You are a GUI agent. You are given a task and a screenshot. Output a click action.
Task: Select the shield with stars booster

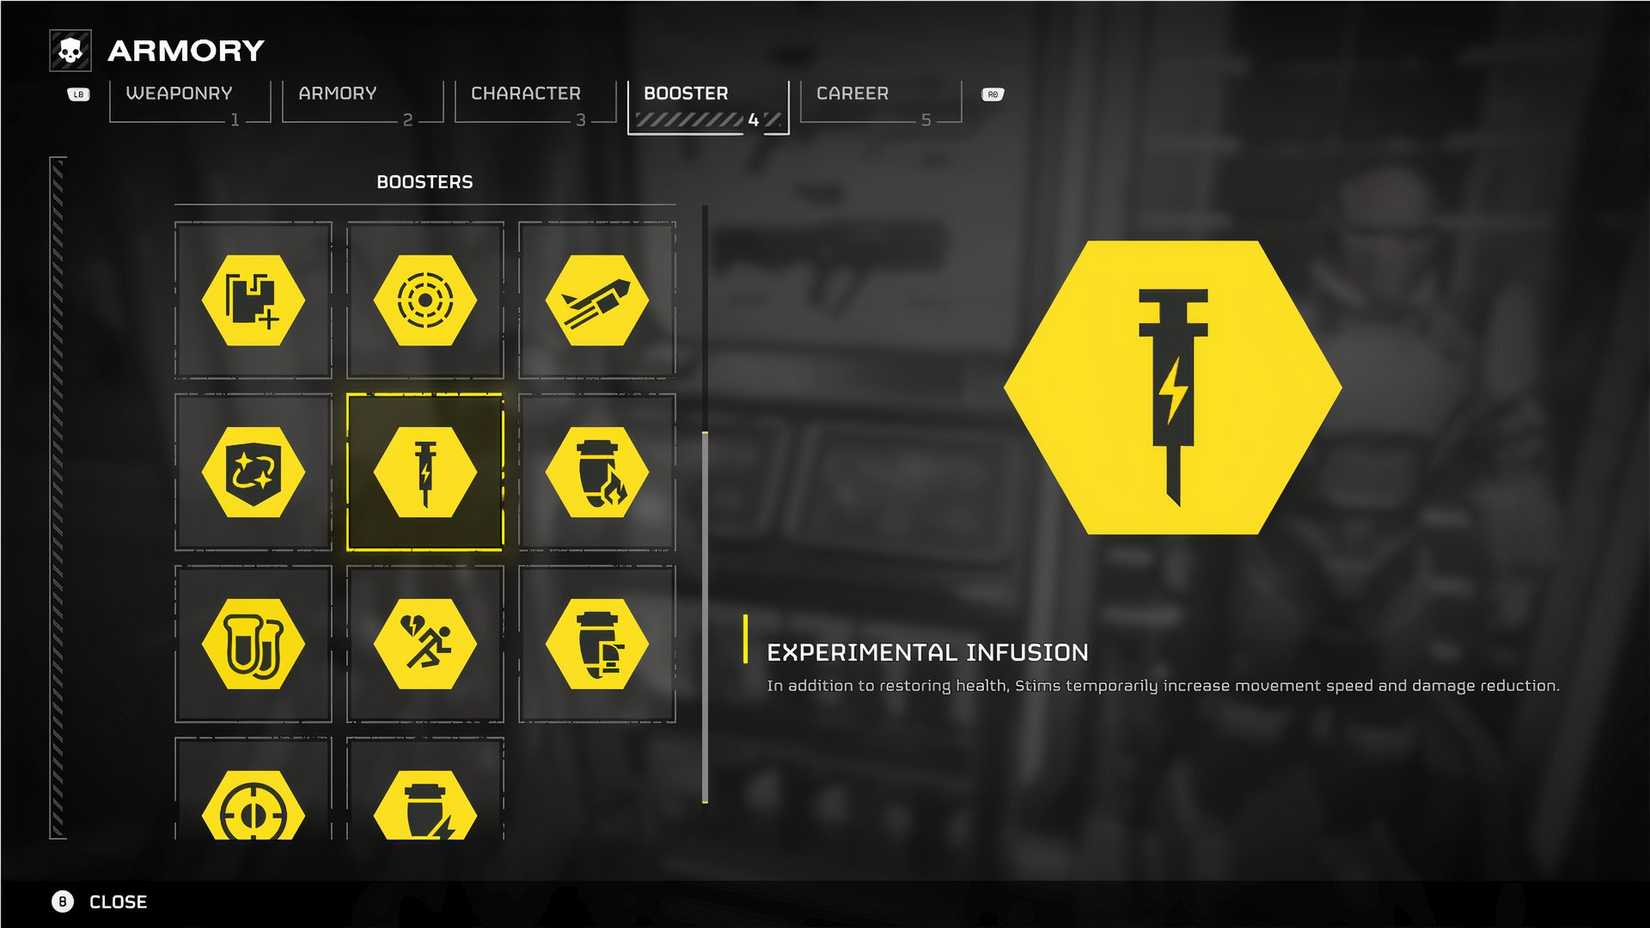tap(253, 472)
